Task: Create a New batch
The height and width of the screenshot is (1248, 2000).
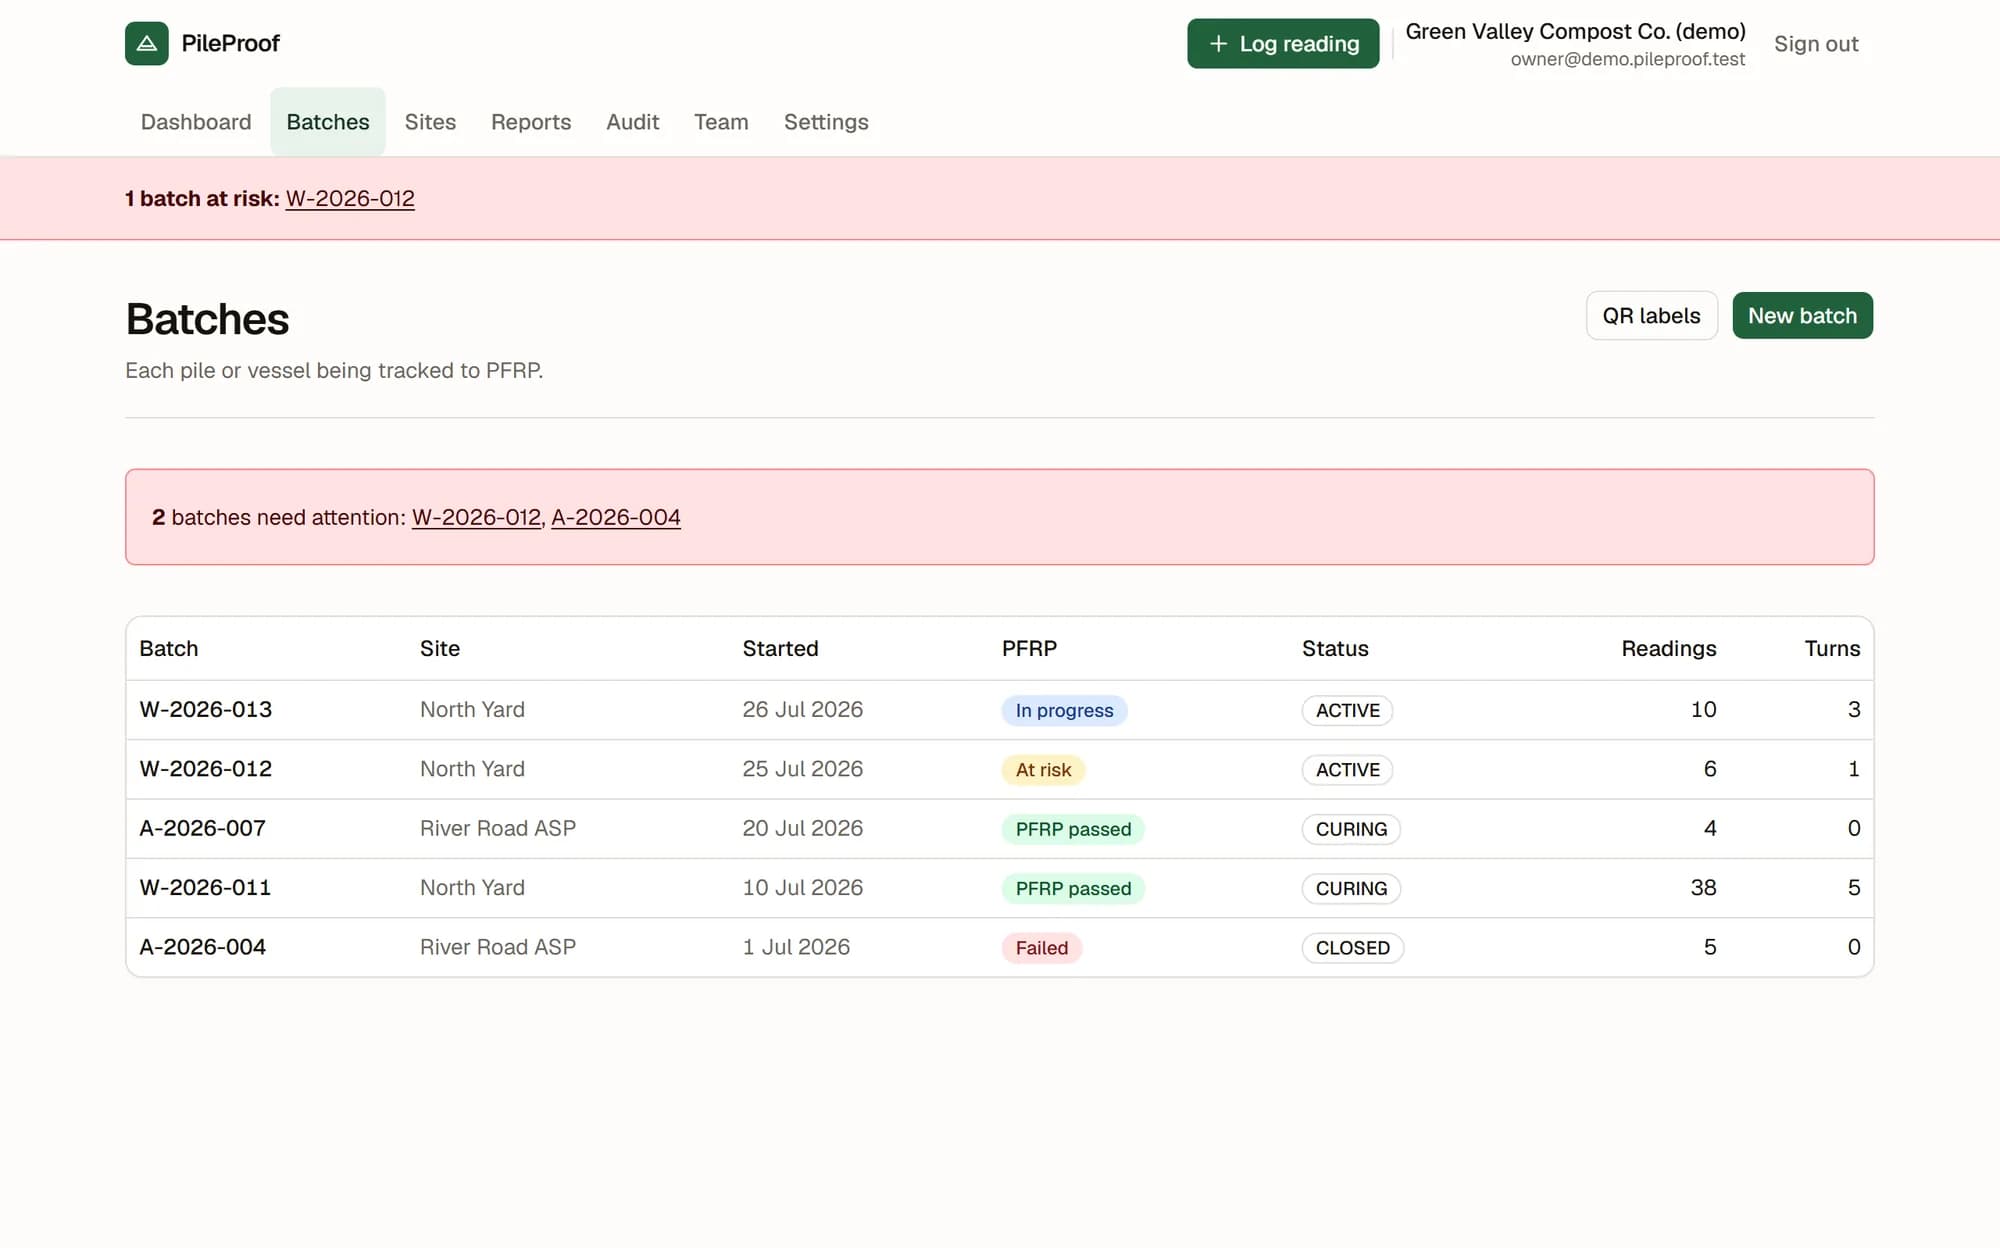Action: (1802, 316)
